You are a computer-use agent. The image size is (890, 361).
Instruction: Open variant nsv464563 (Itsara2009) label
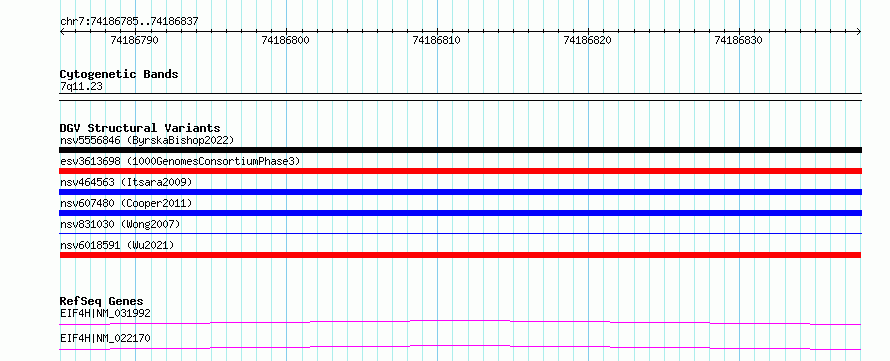[x=126, y=182]
